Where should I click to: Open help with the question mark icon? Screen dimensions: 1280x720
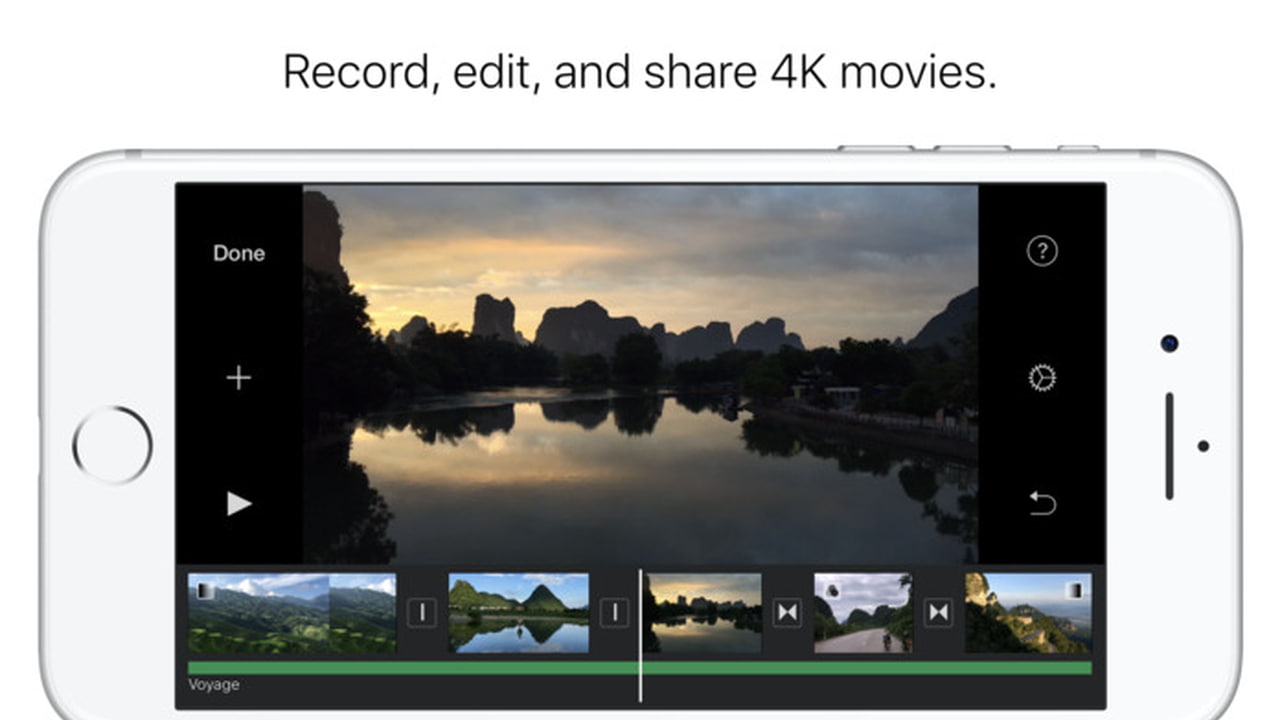1042,251
